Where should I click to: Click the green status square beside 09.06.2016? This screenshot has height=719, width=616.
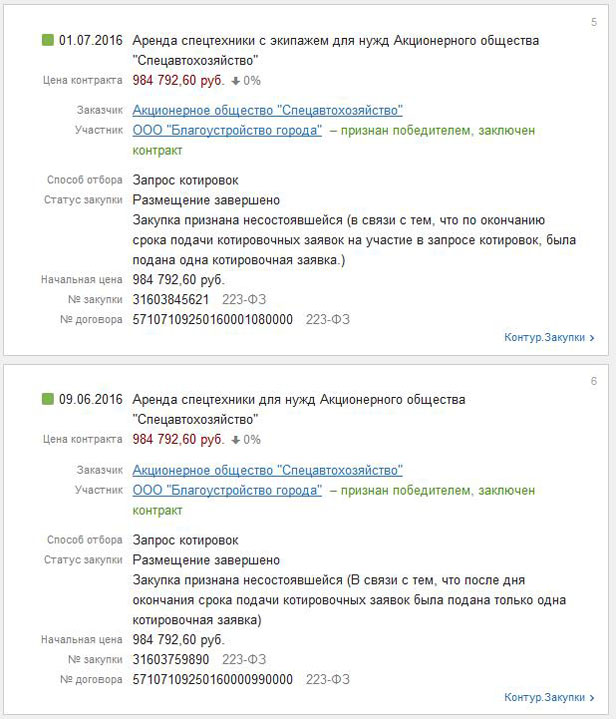point(48,400)
